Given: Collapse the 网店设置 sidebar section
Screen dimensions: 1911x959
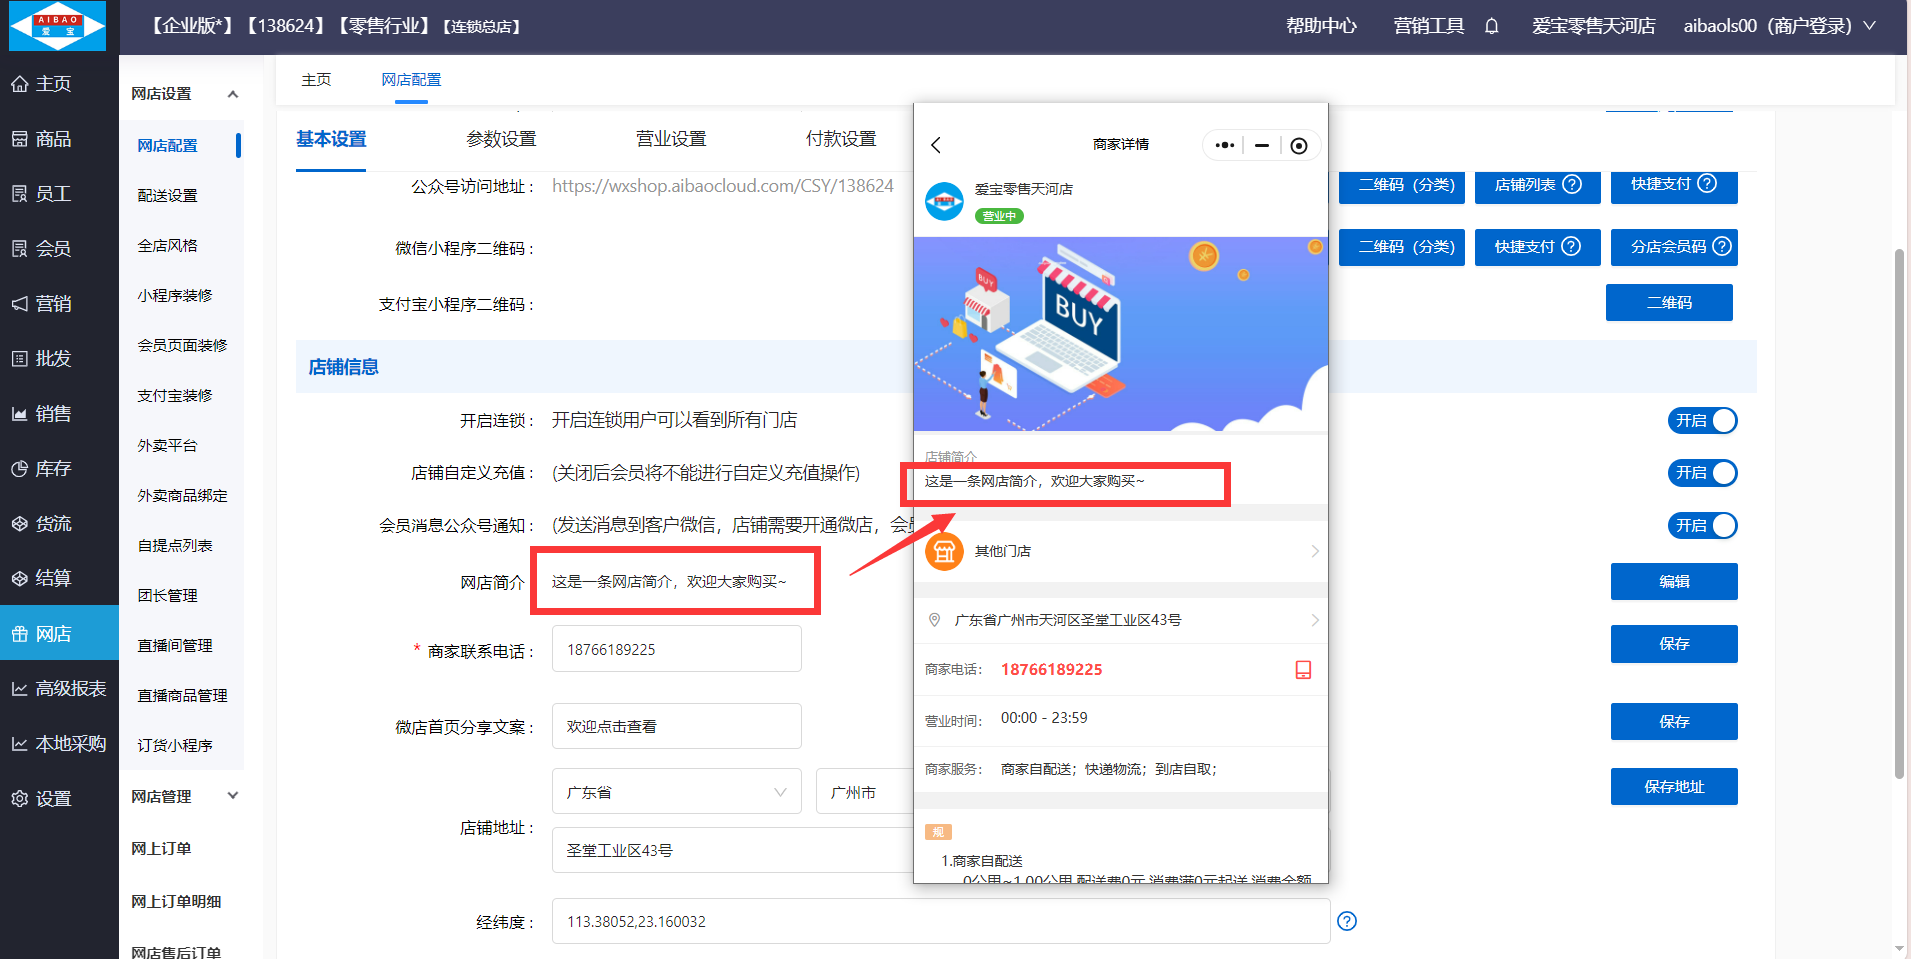Looking at the screenshot, I should point(232,94).
